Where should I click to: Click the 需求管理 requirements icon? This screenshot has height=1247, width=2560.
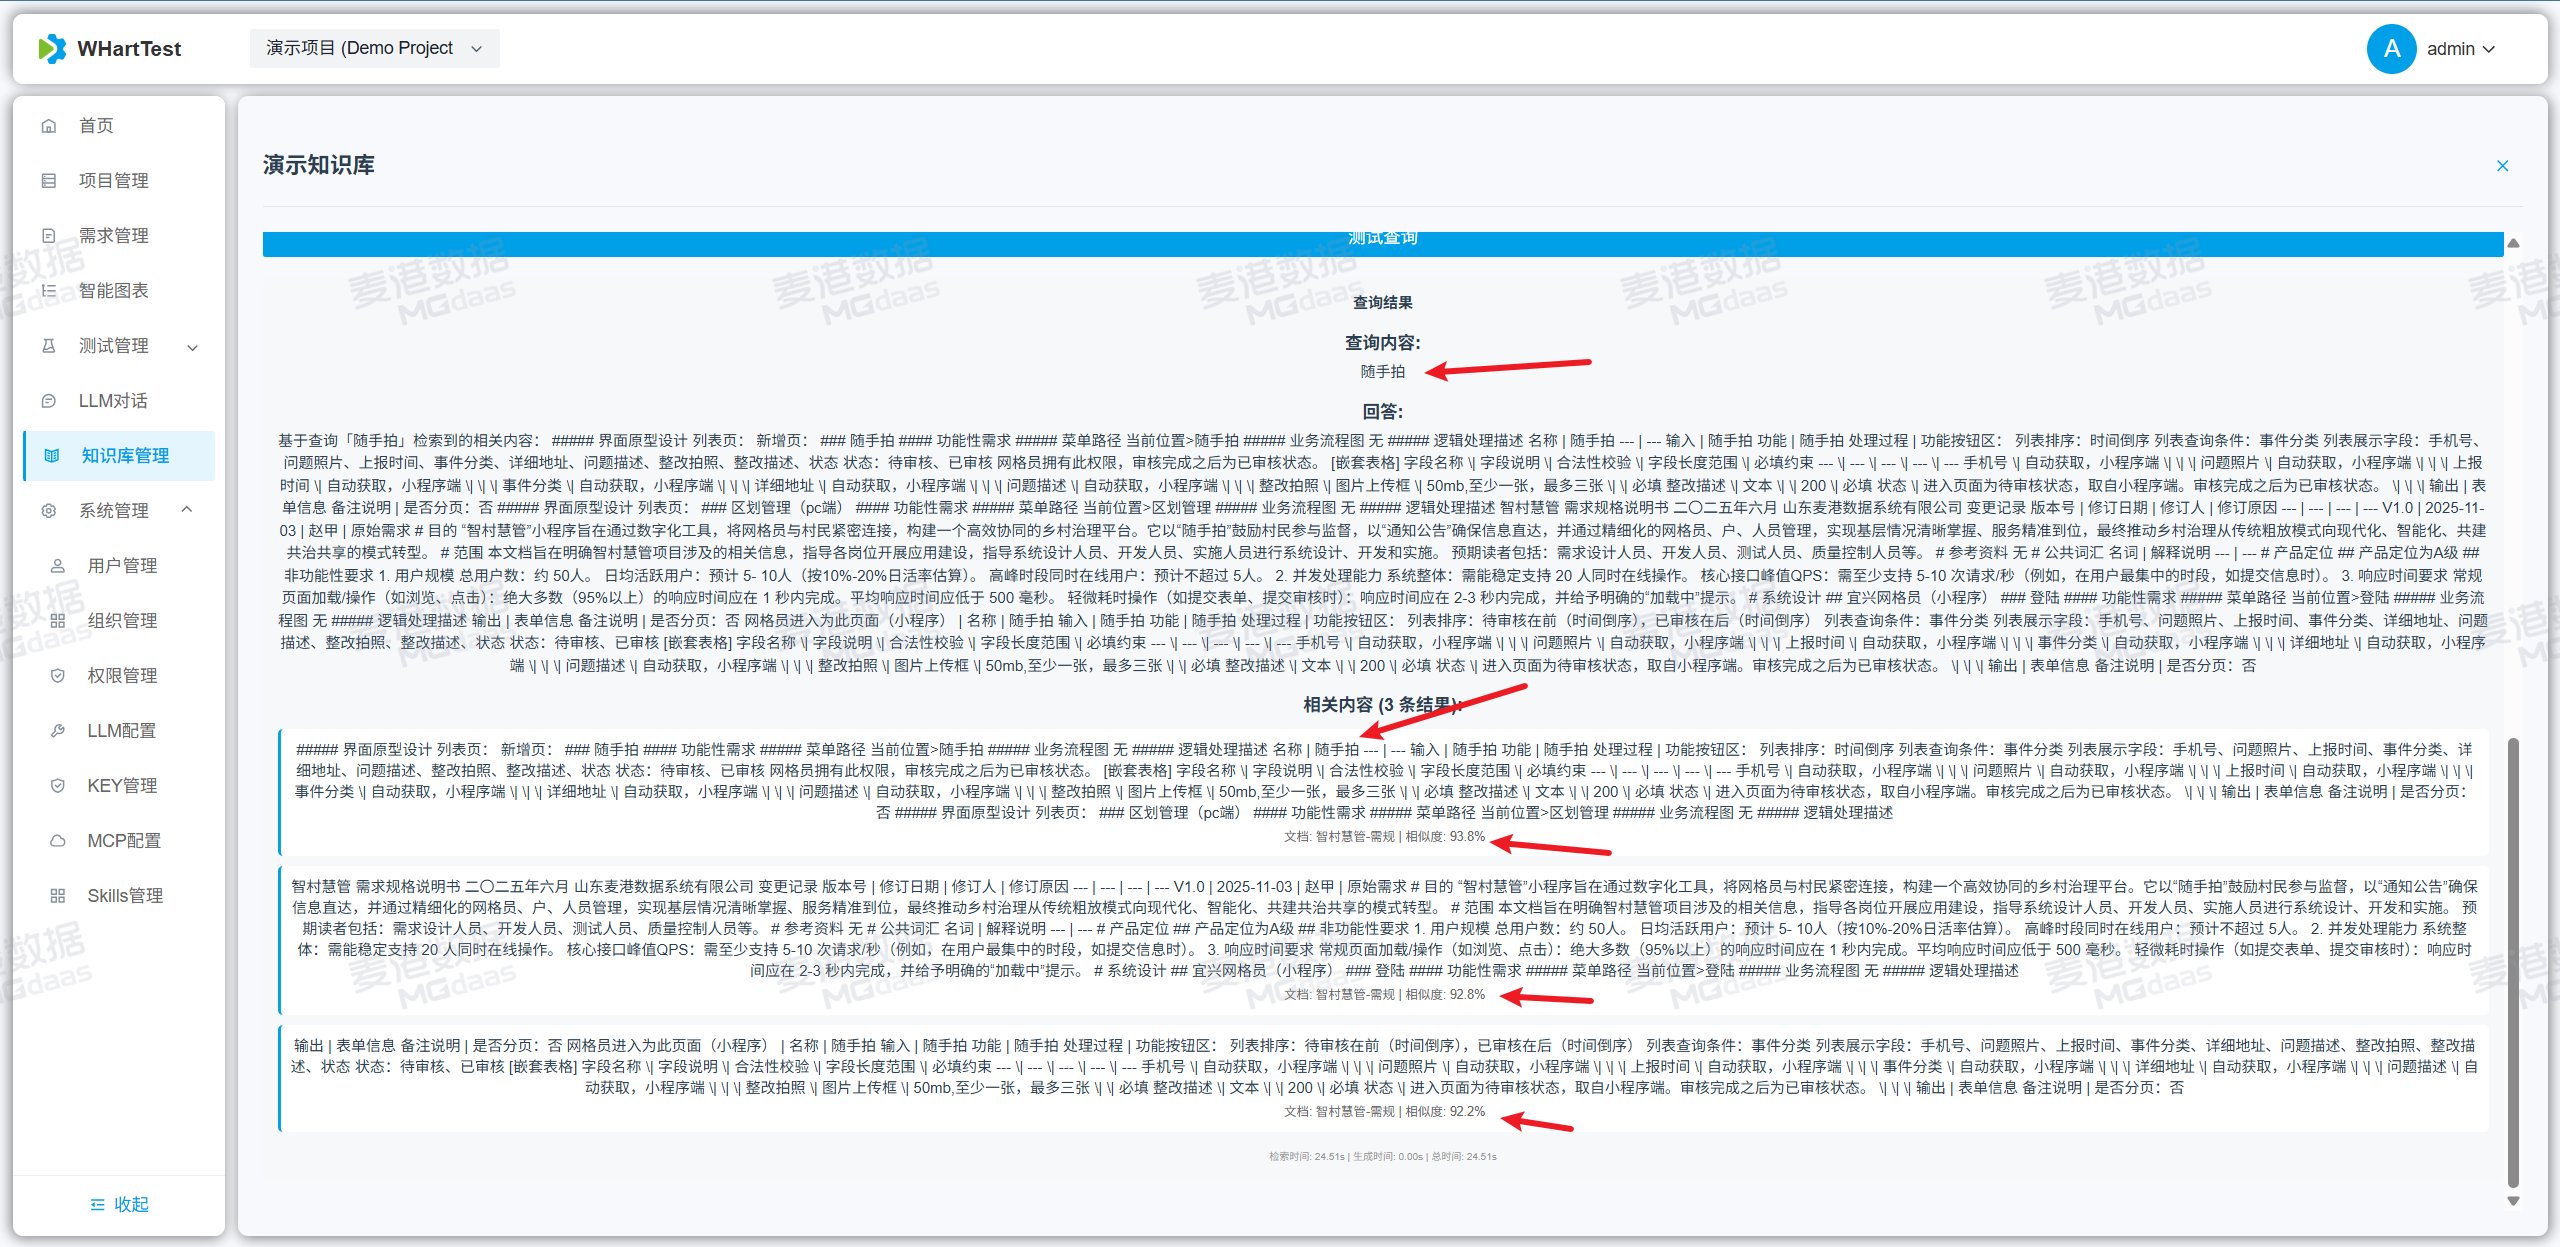(49, 235)
